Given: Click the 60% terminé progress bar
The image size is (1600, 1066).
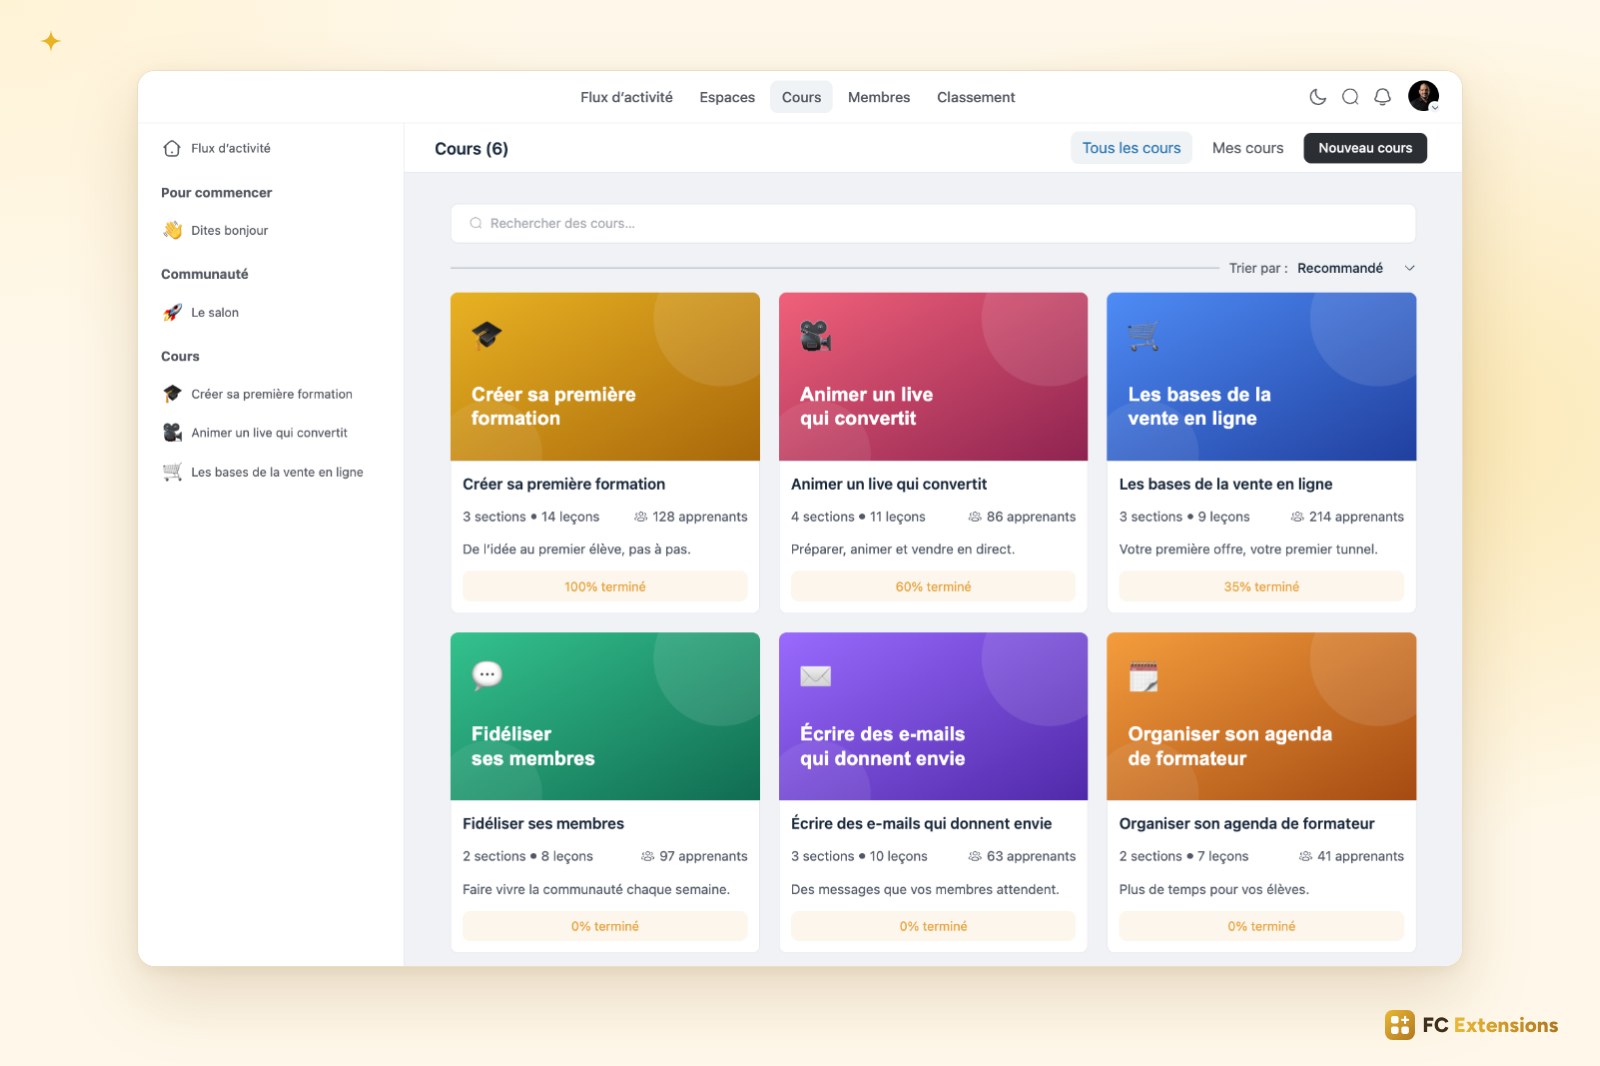Looking at the screenshot, I should [x=933, y=587].
